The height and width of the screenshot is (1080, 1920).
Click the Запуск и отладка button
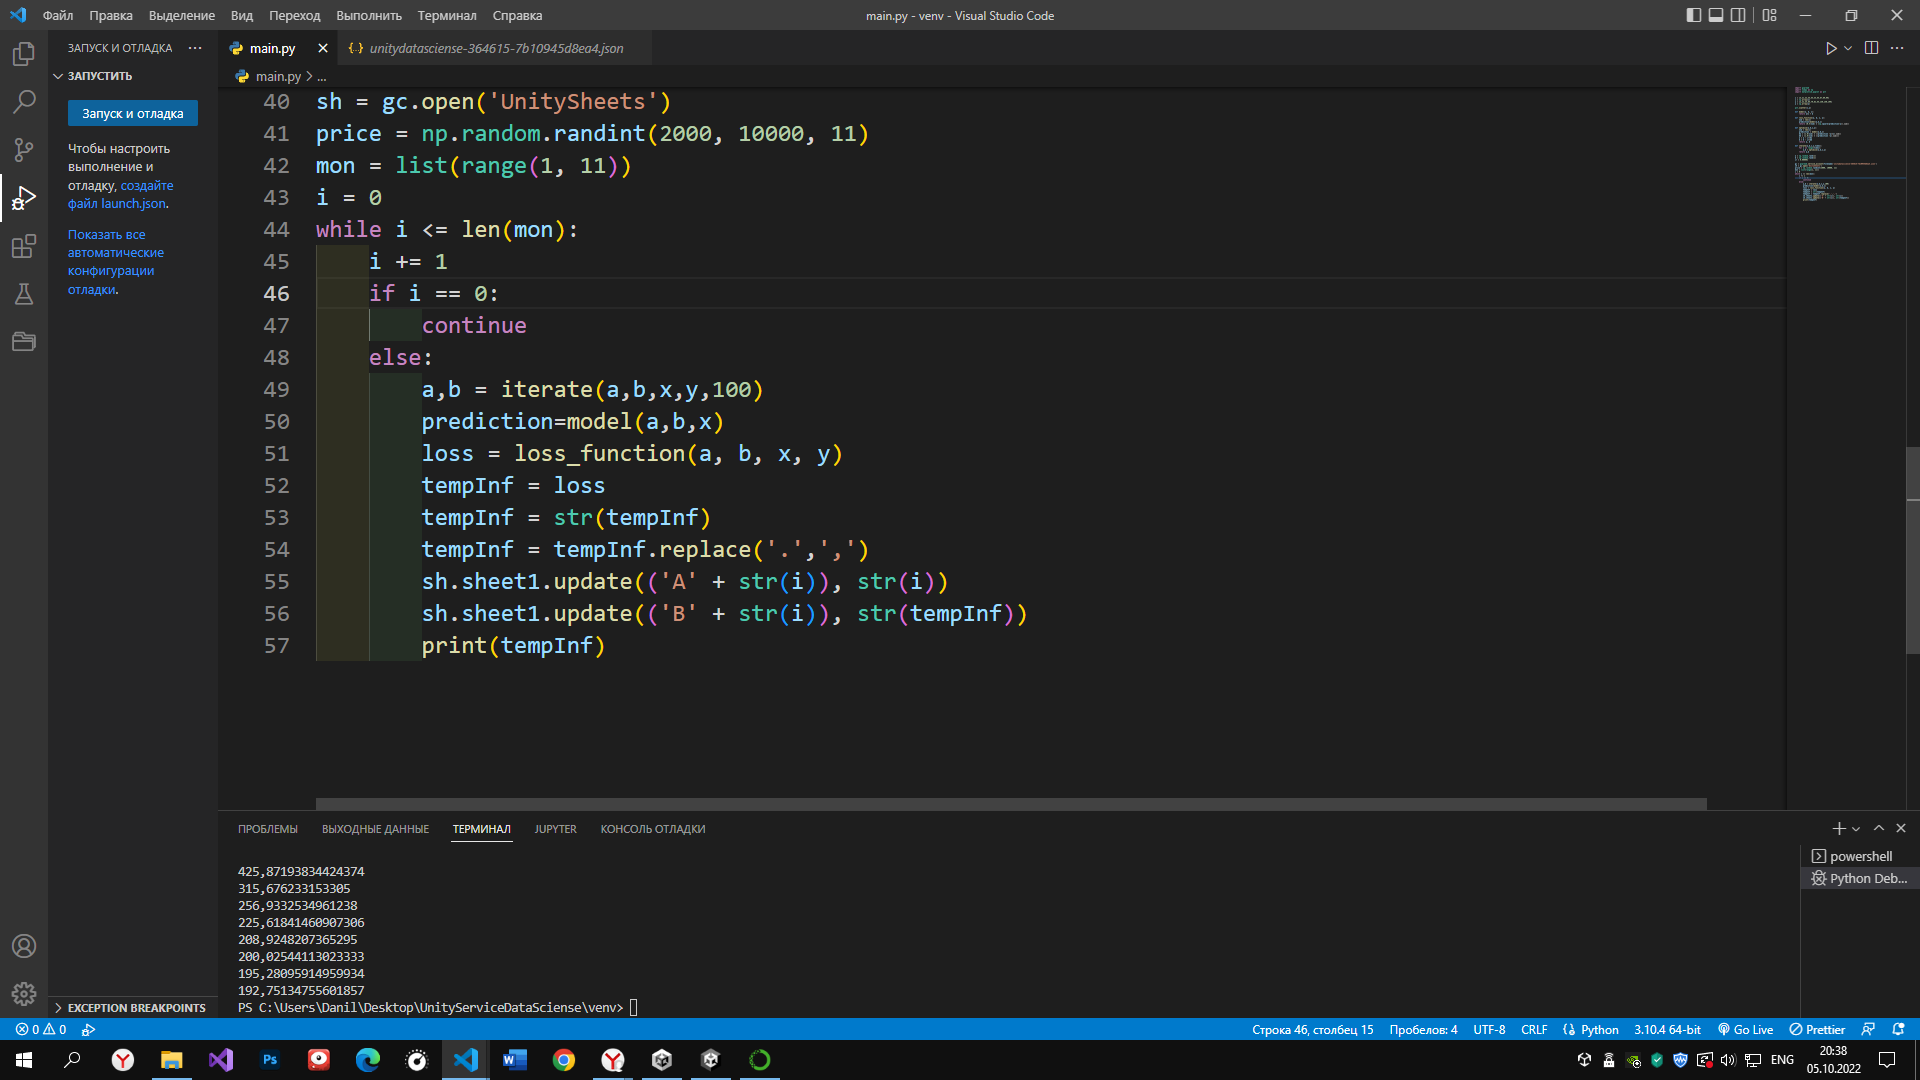133,113
